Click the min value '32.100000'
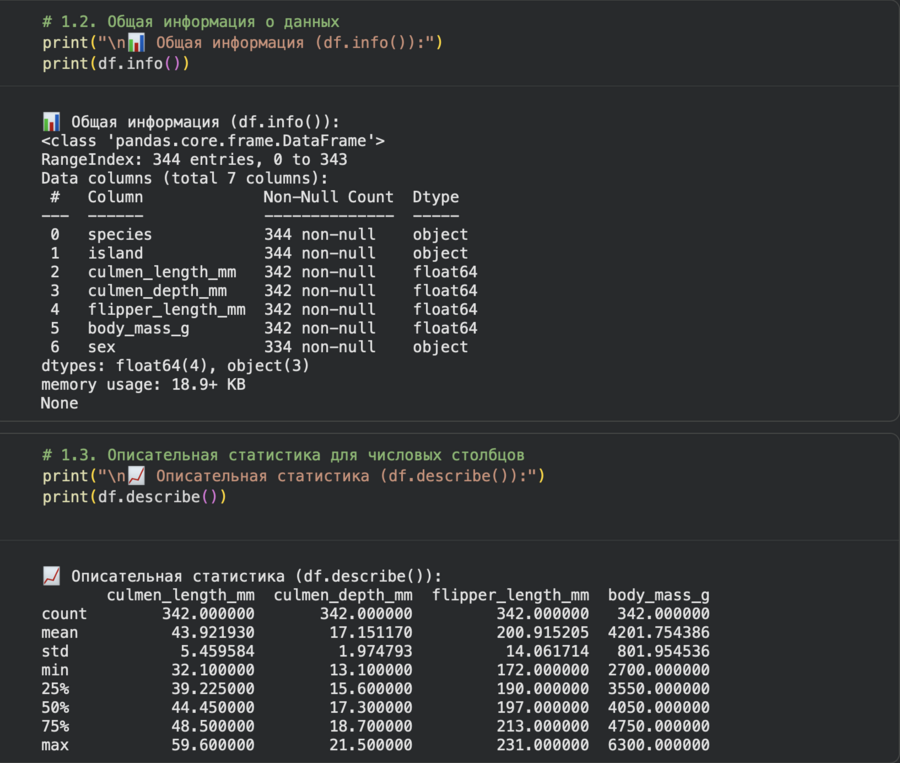900x763 pixels. [213, 671]
